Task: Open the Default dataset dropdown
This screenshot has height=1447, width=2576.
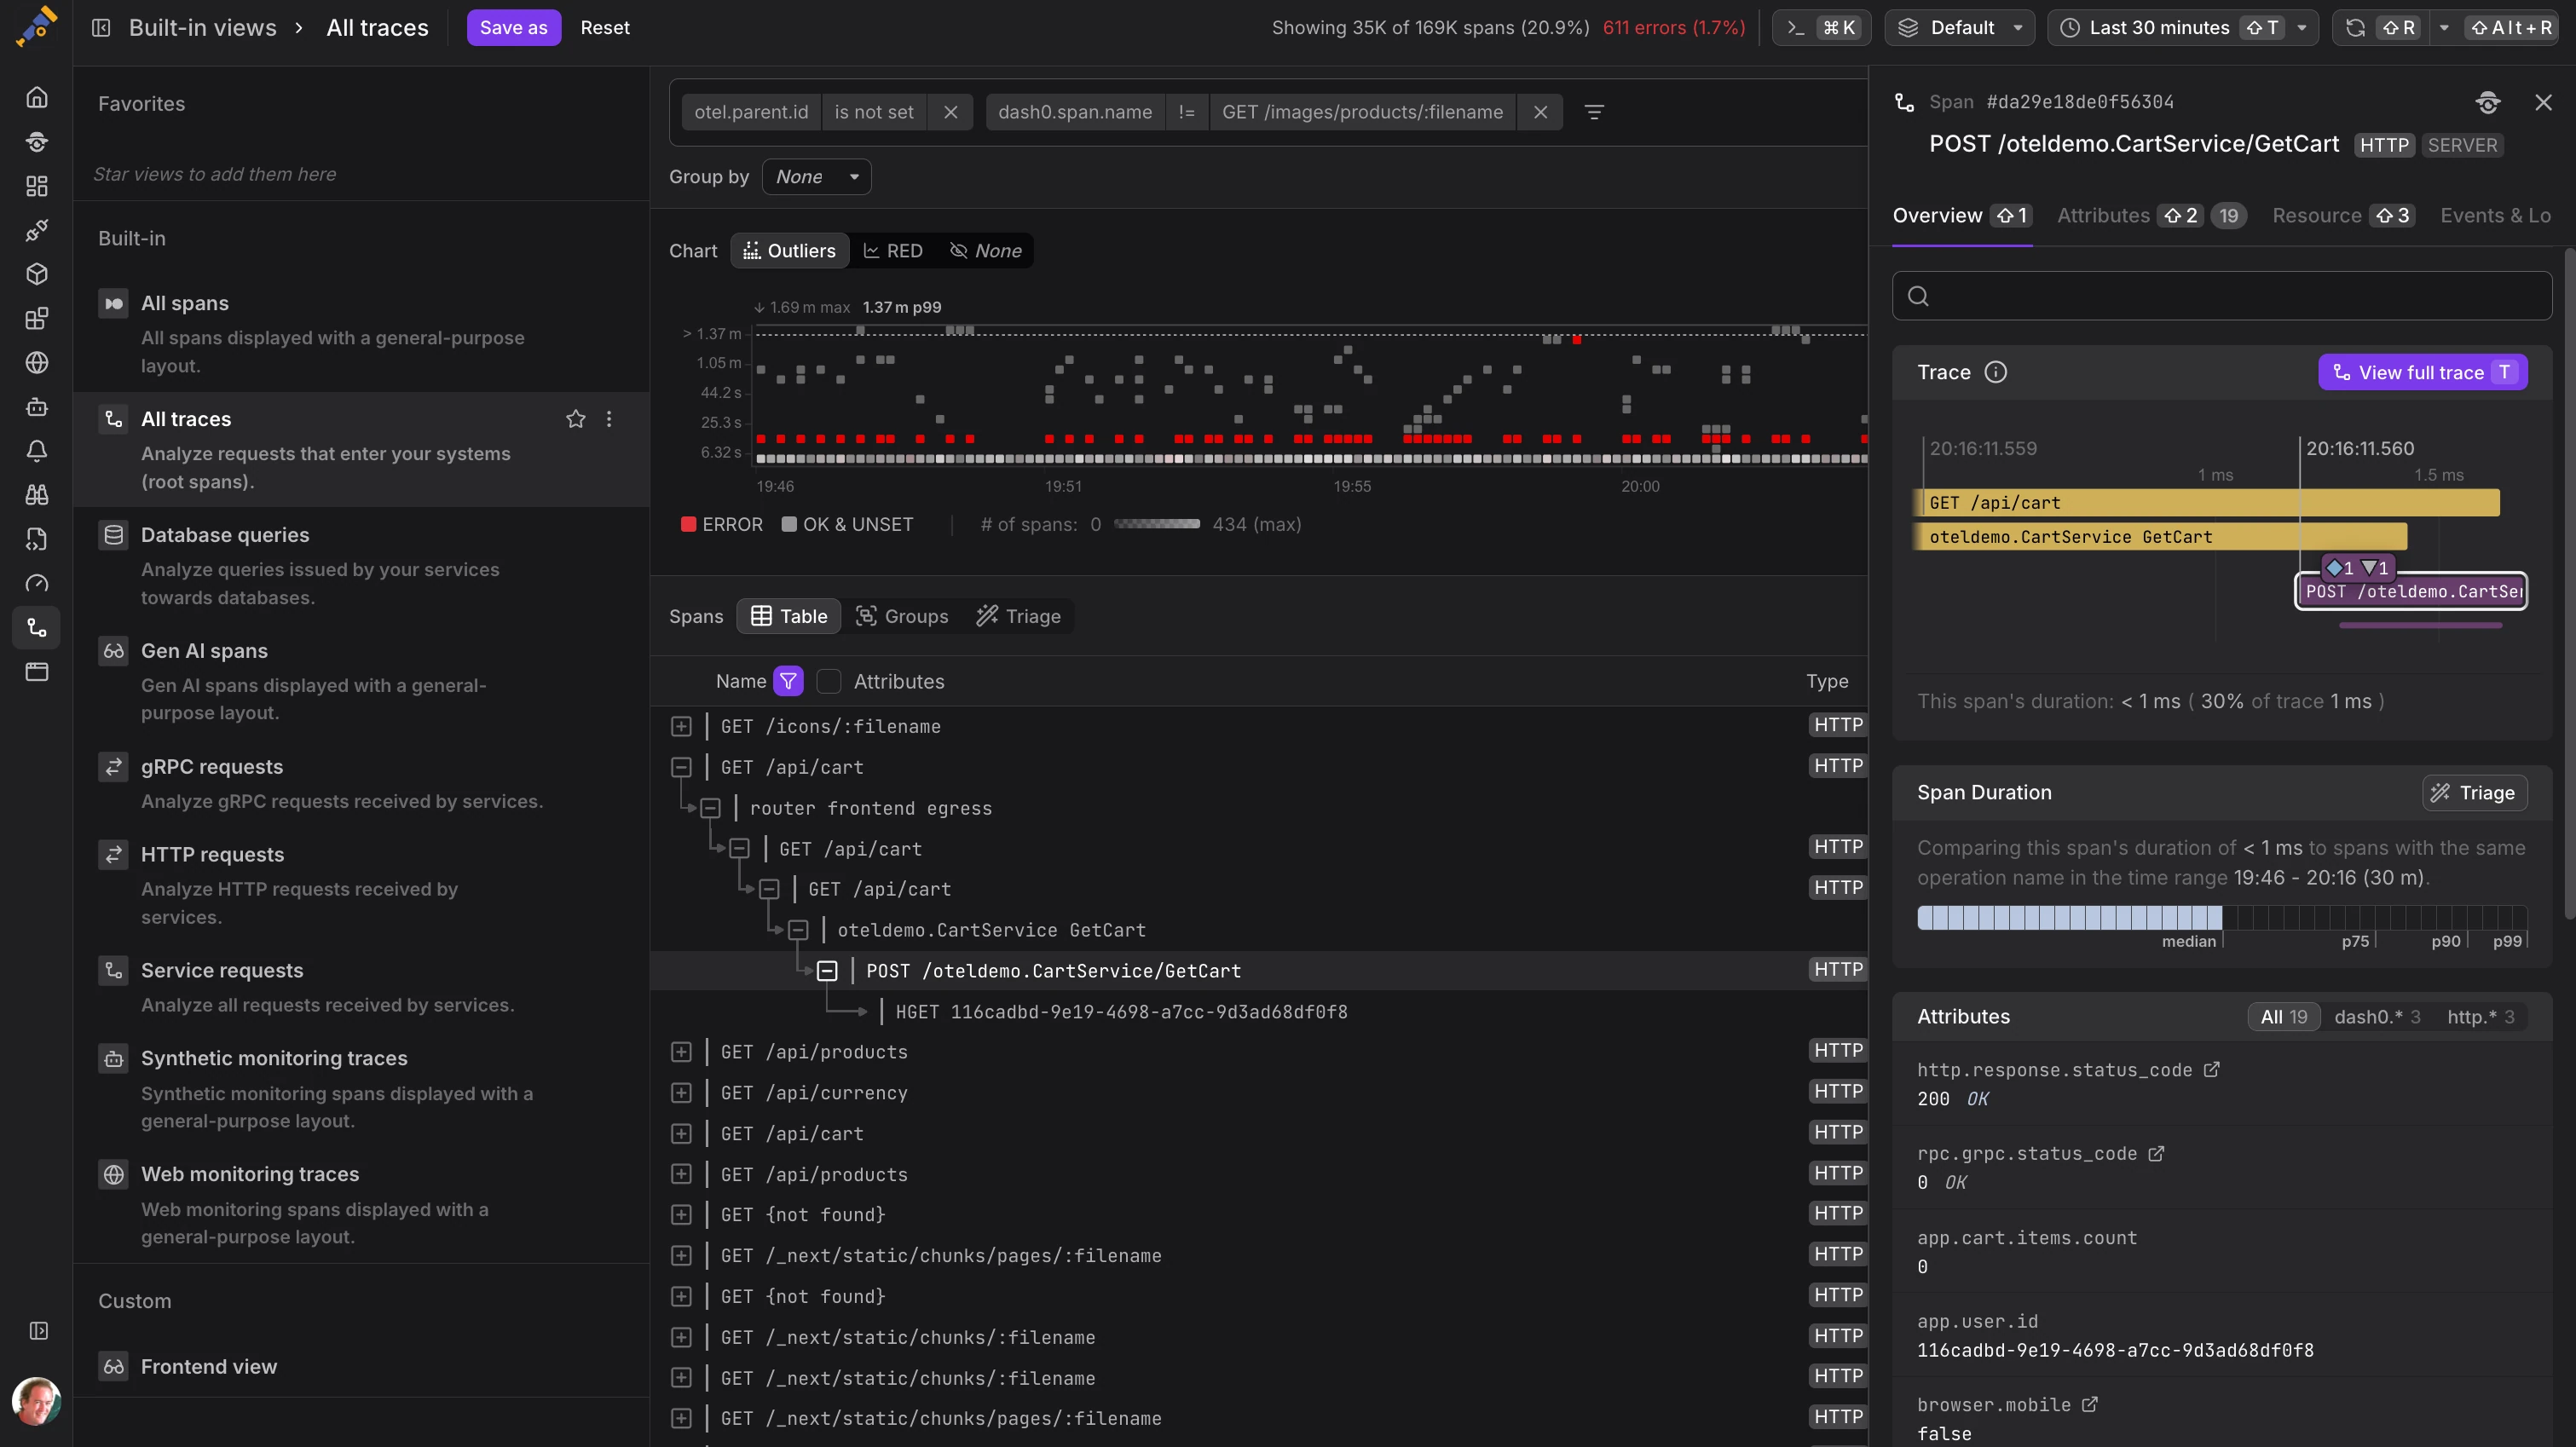Action: tap(1960, 28)
